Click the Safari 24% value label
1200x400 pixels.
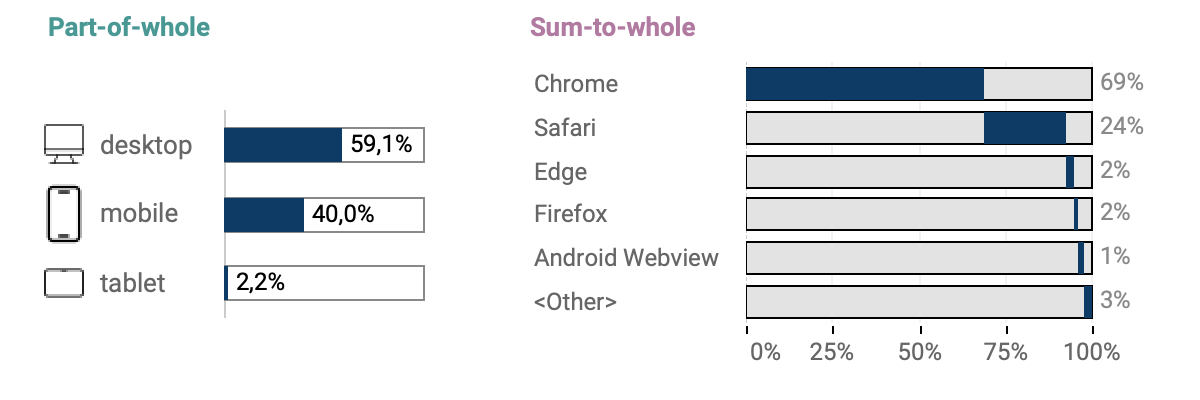pos(1121,127)
